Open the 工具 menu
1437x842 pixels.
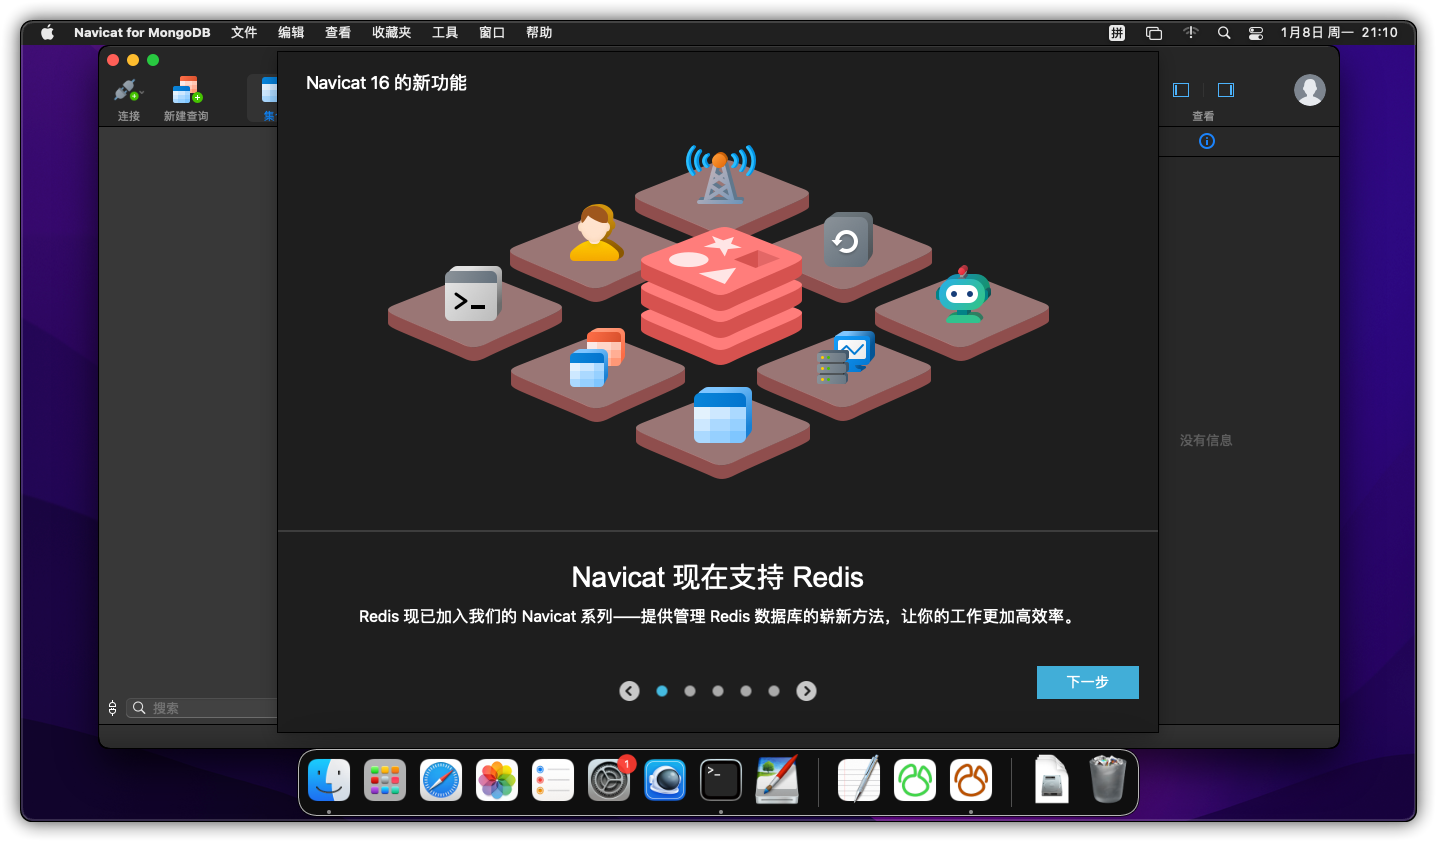click(x=445, y=32)
